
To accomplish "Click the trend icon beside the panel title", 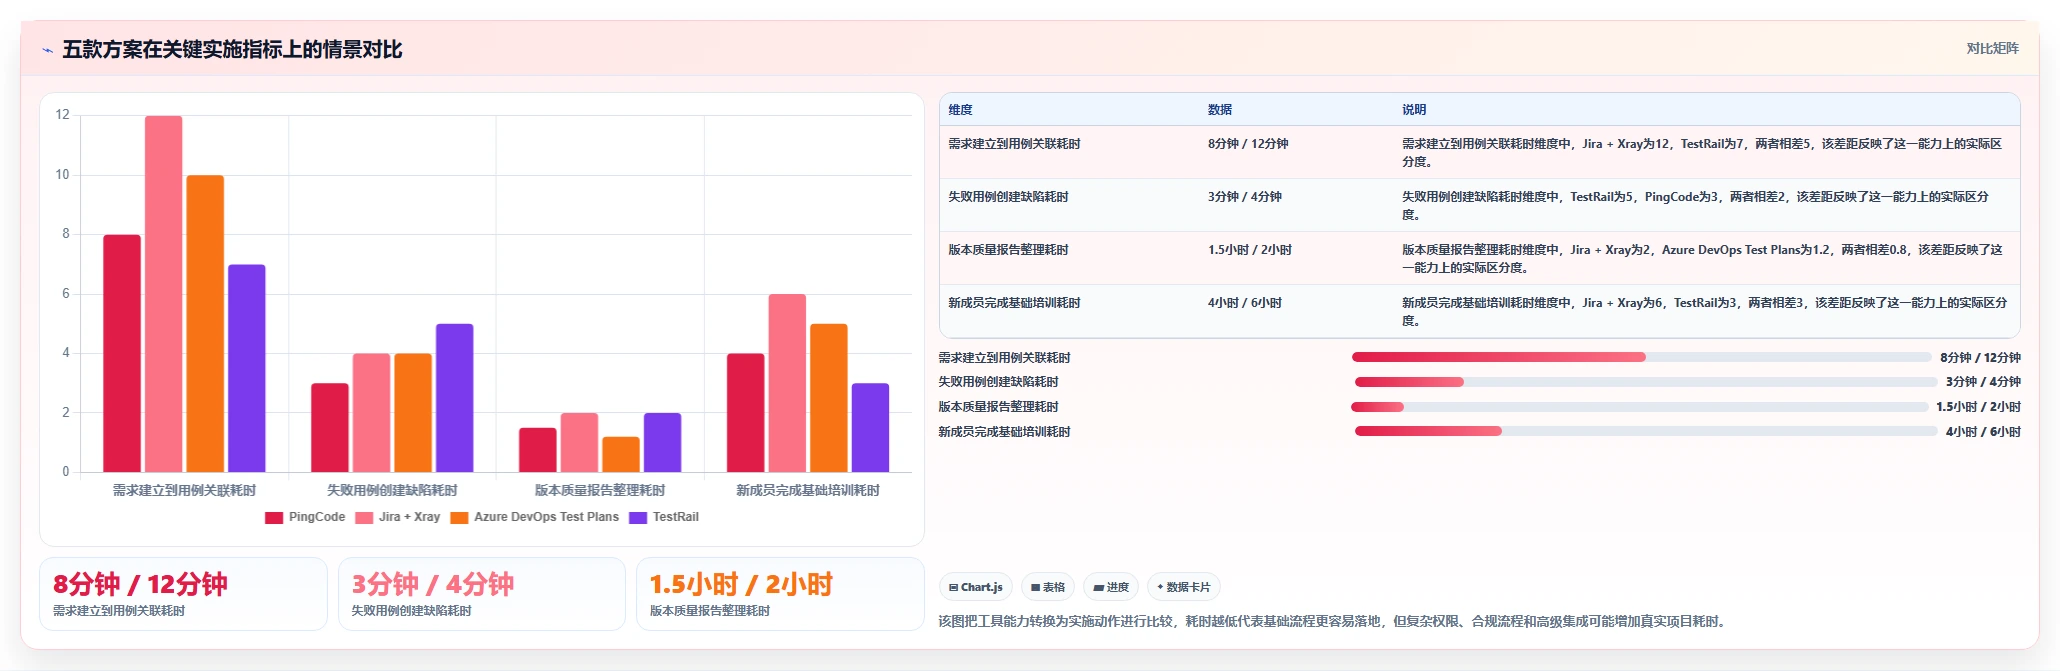I will pyautogui.click(x=47, y=50).
